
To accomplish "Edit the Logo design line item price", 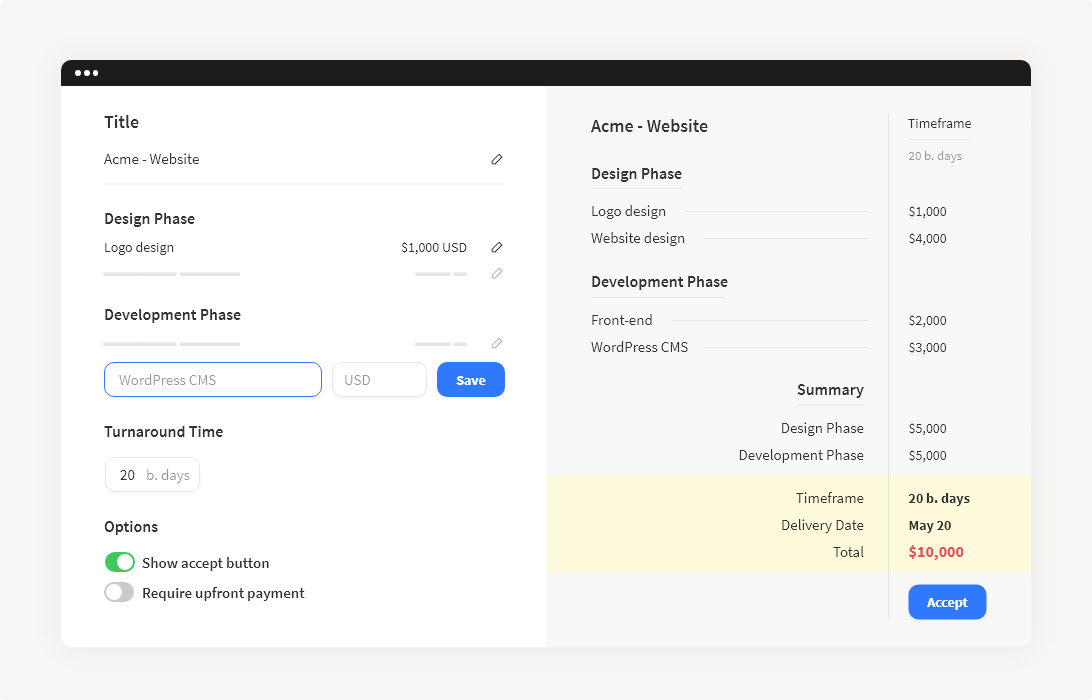I will point(497,247).
